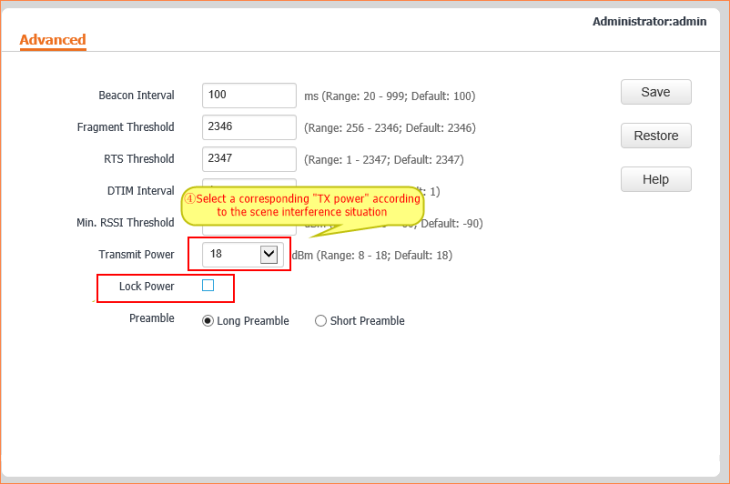Choose the Short Preamble radio option
Image resolution: width=730 pixels, height=484 pixels.
tap(321, 321)
